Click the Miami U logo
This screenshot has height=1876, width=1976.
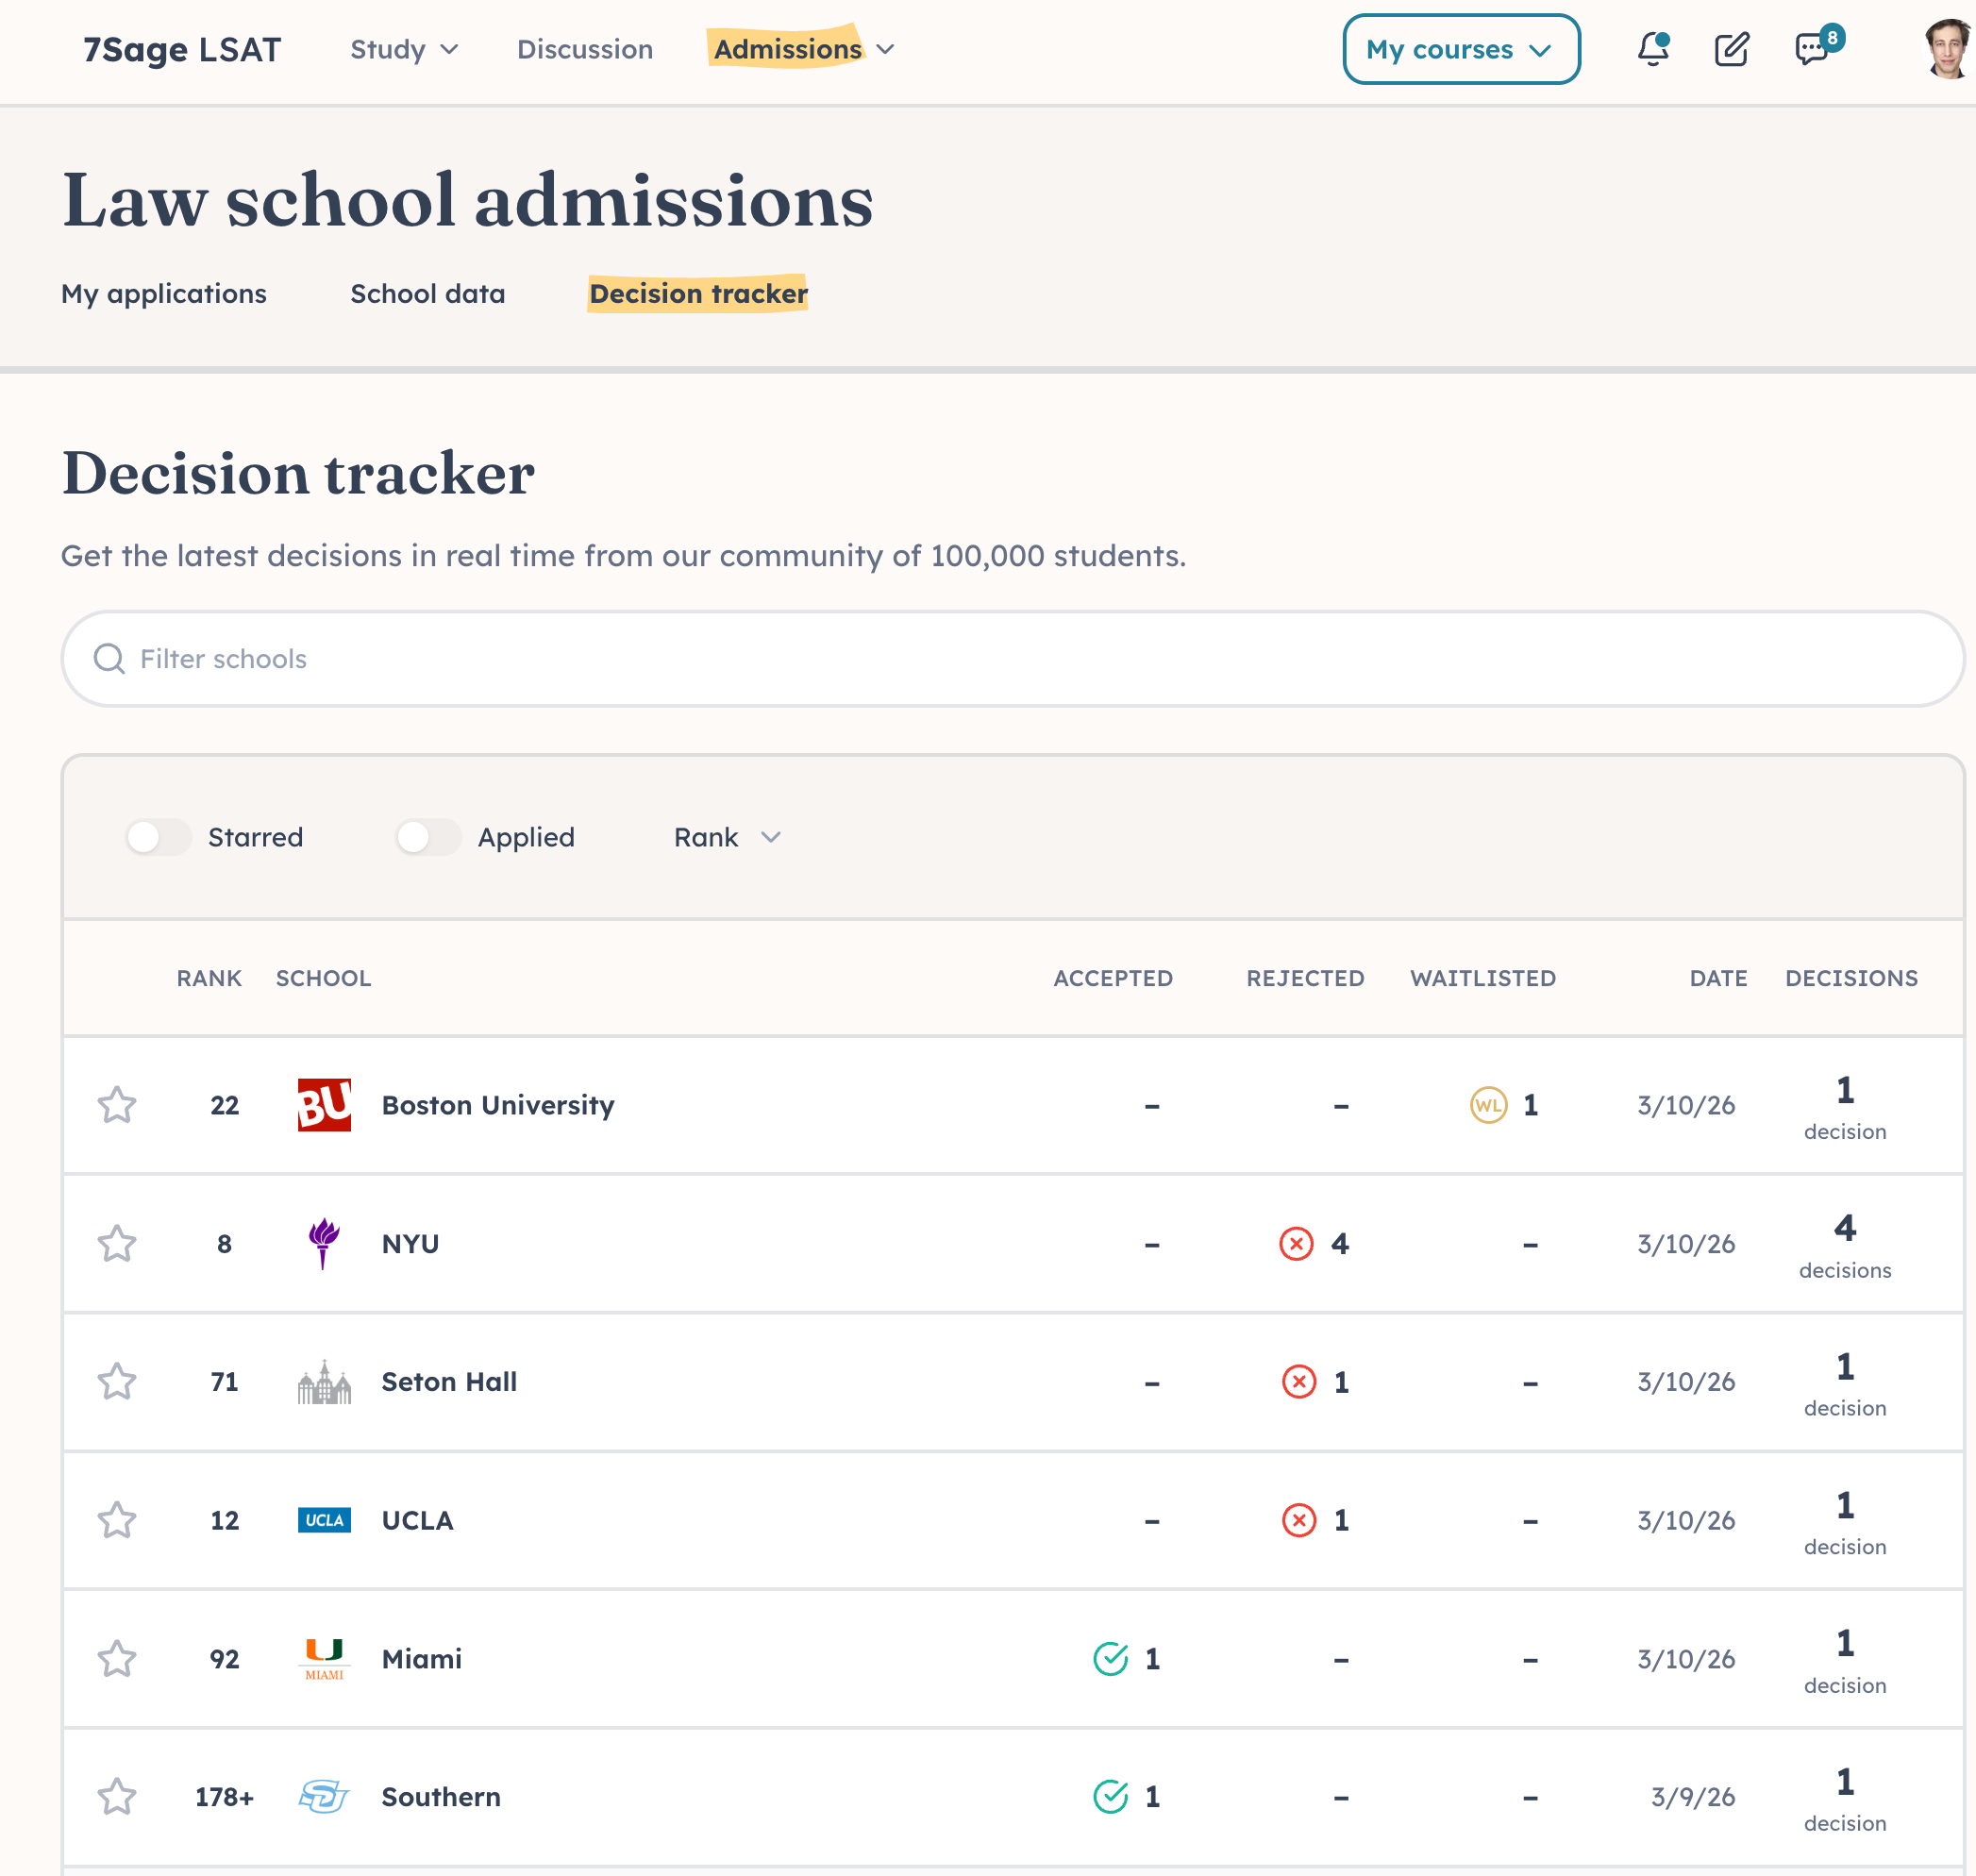pyautogui.click(x=324, y=1659)
